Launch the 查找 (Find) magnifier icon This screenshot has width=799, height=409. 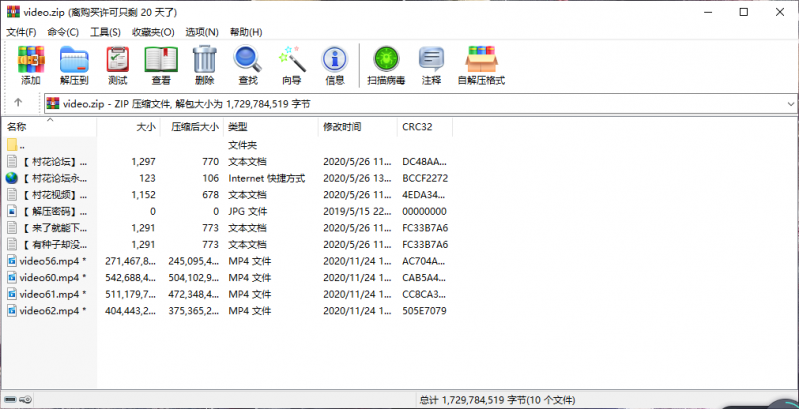coord(247,64)
